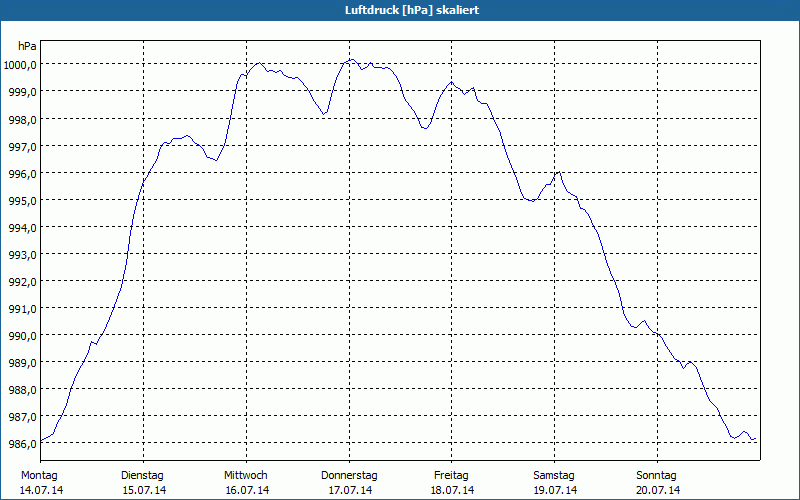This screenshot has height=500, width=800.
Task: Select the 994,0 axis value
Action: click(23, 228)
